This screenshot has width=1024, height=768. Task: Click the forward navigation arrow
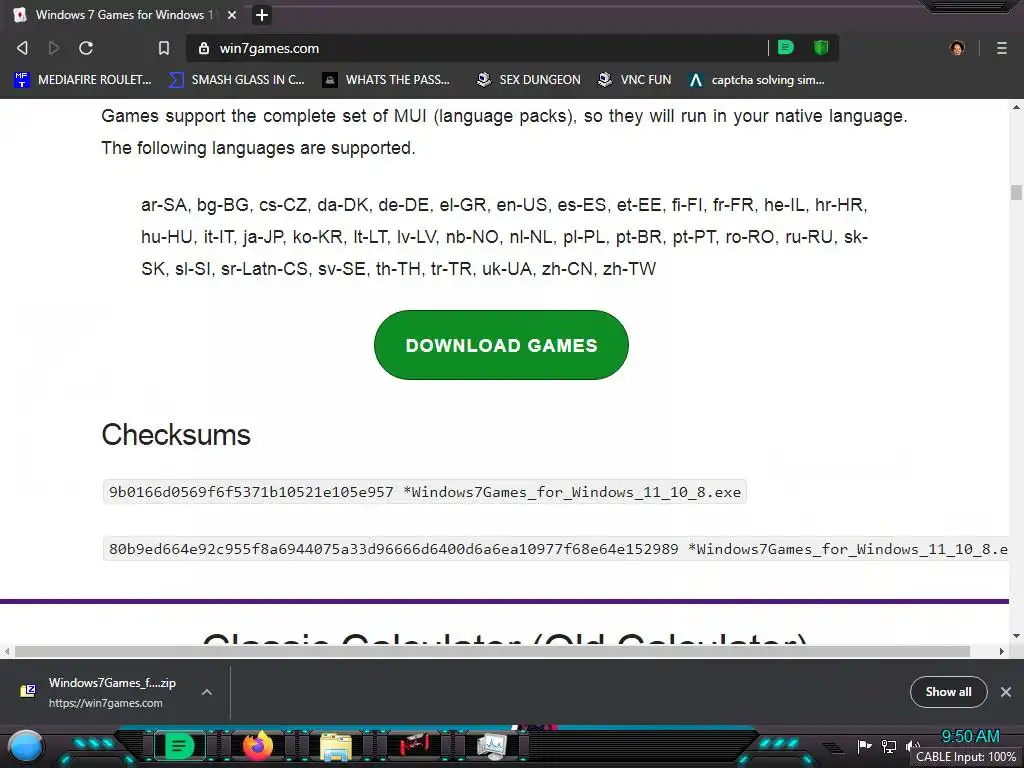(54, 48)
